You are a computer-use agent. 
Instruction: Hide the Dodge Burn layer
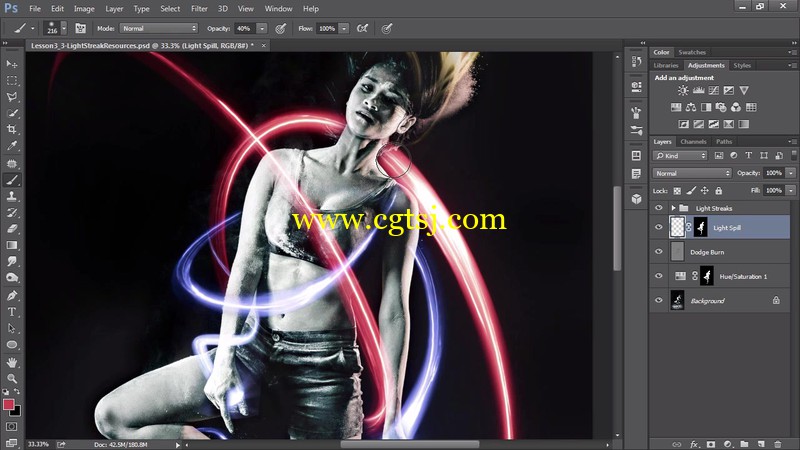(659, 252)
